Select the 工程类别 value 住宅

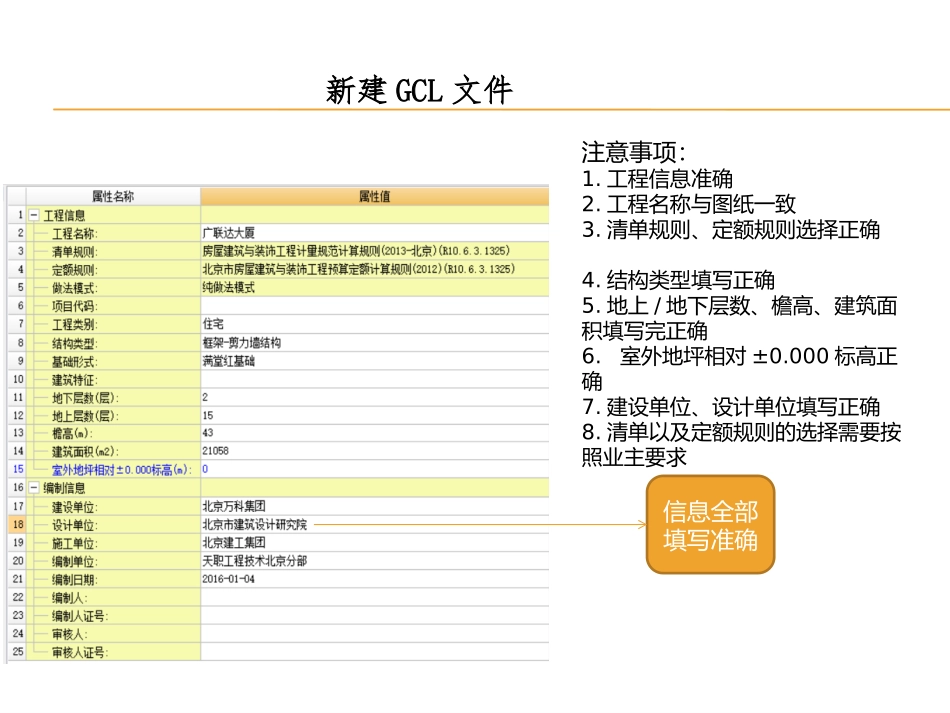pos(375,324)
